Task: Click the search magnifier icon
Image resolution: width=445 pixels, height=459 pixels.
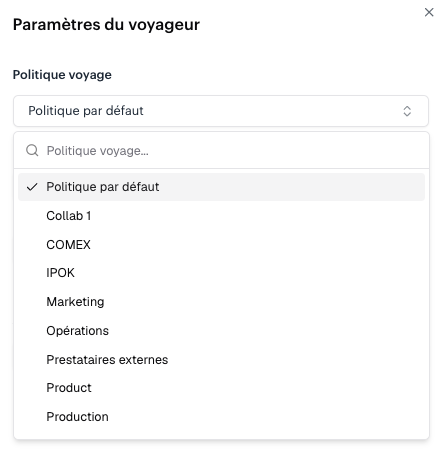Action: point(32,150)
